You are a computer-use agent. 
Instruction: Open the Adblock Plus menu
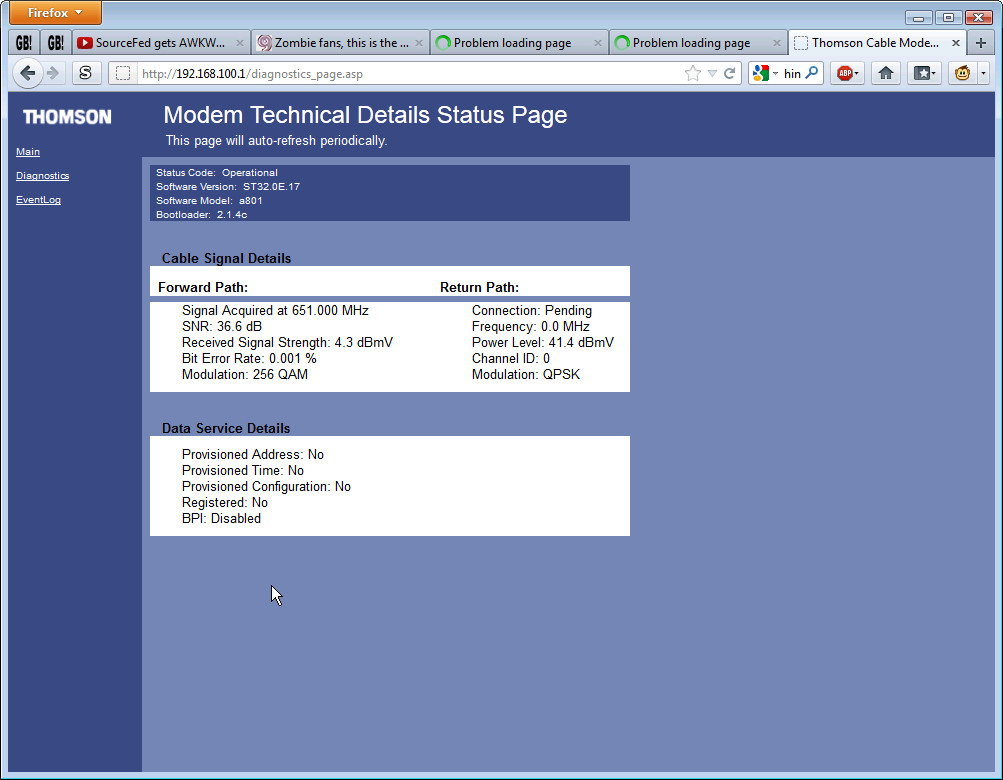pyautogui.click(x=848, y=74)
